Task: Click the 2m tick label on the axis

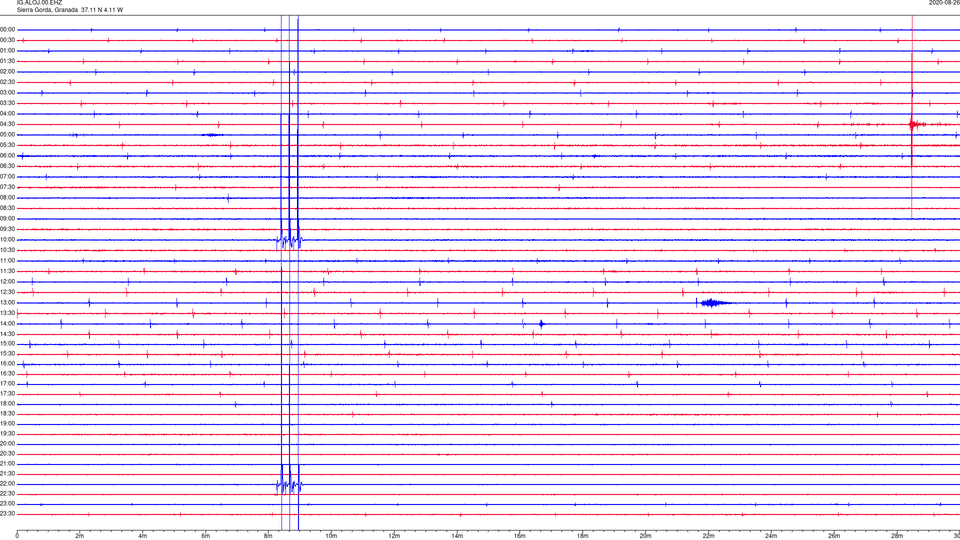Action: coord(80,536)
